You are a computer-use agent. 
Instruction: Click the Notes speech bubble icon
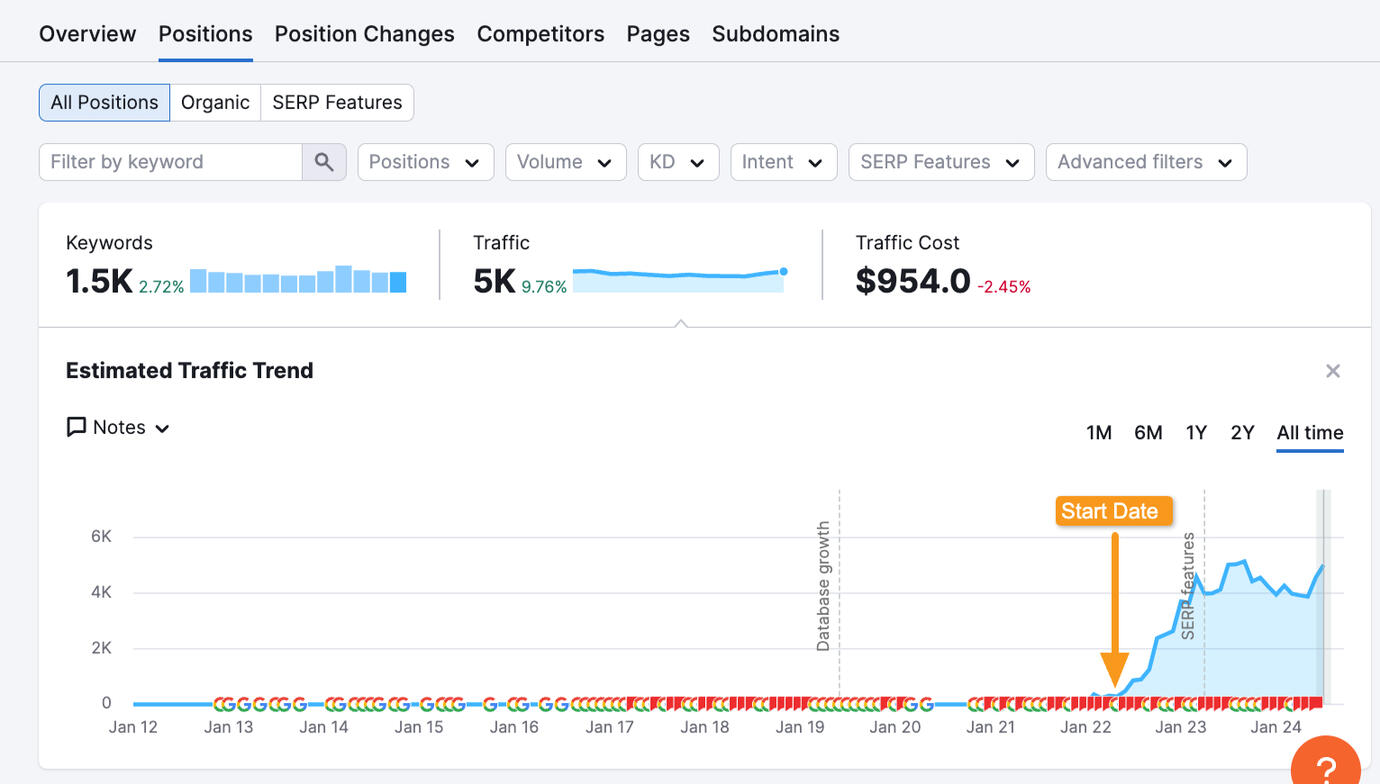[x=76, y=427]
